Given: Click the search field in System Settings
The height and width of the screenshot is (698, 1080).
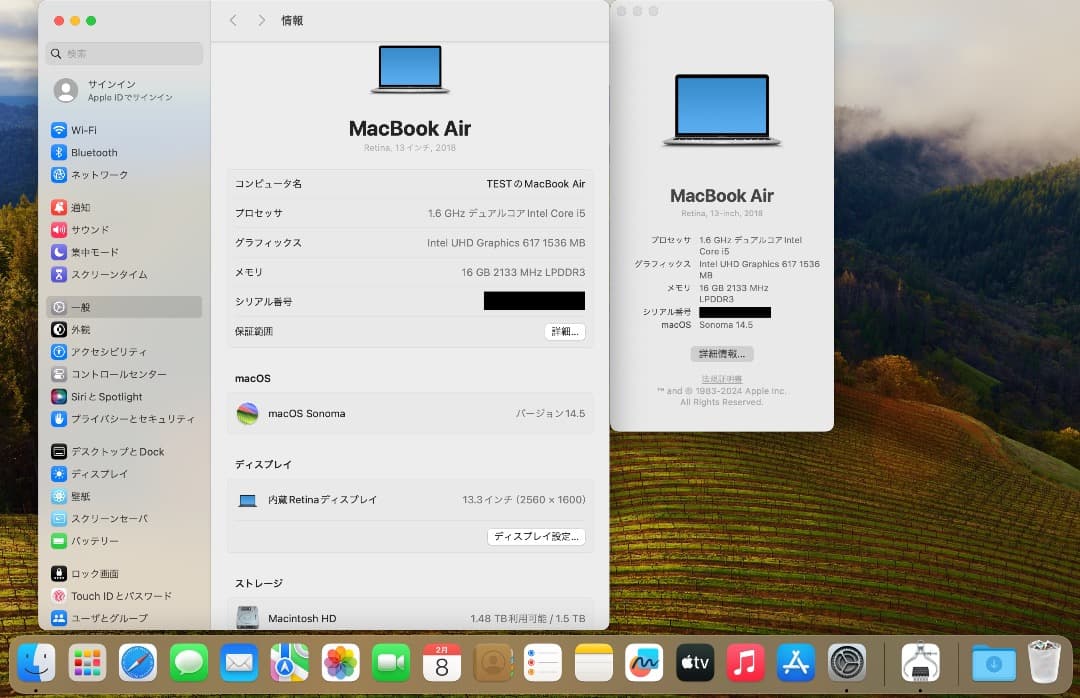Looking at the screenshot, I should click(124, 53).
